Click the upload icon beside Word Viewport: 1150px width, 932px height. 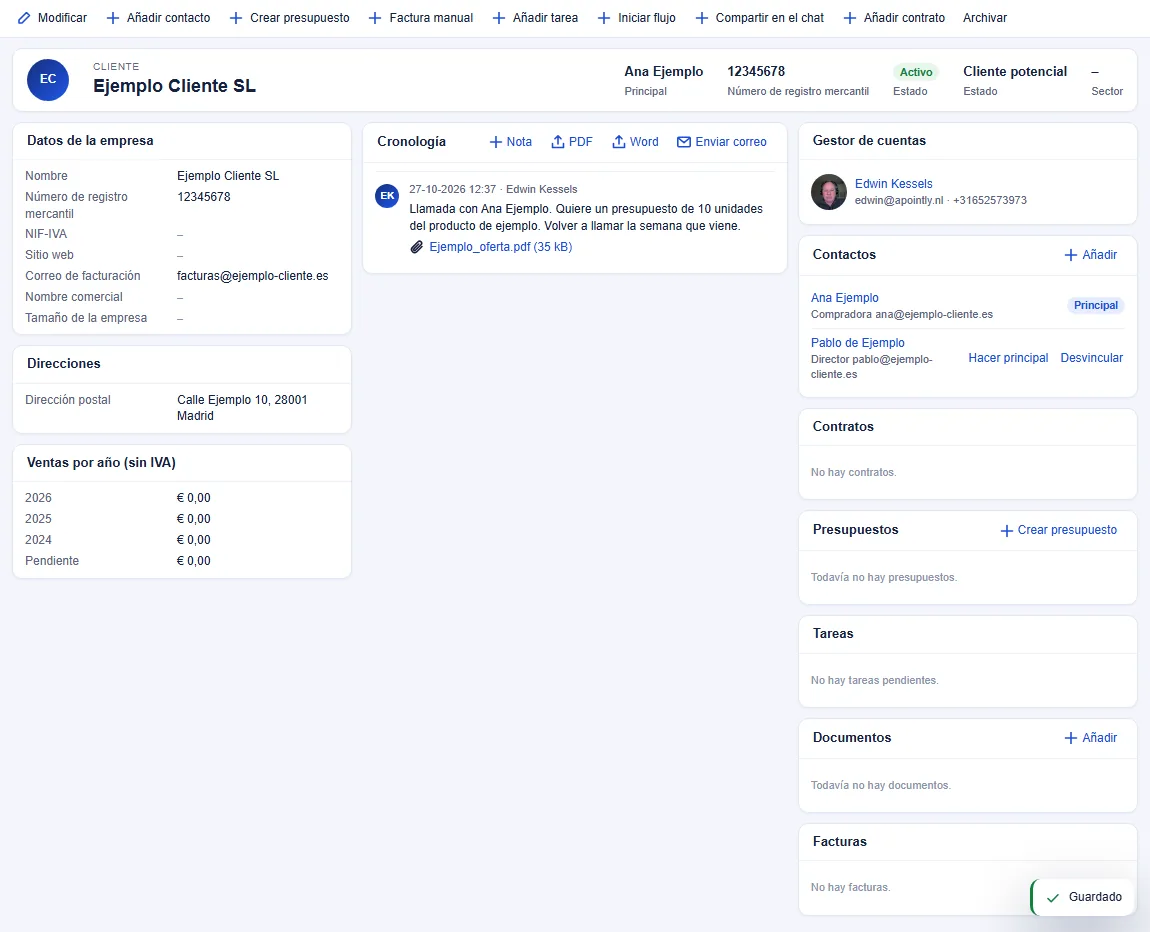coord(619,142)
